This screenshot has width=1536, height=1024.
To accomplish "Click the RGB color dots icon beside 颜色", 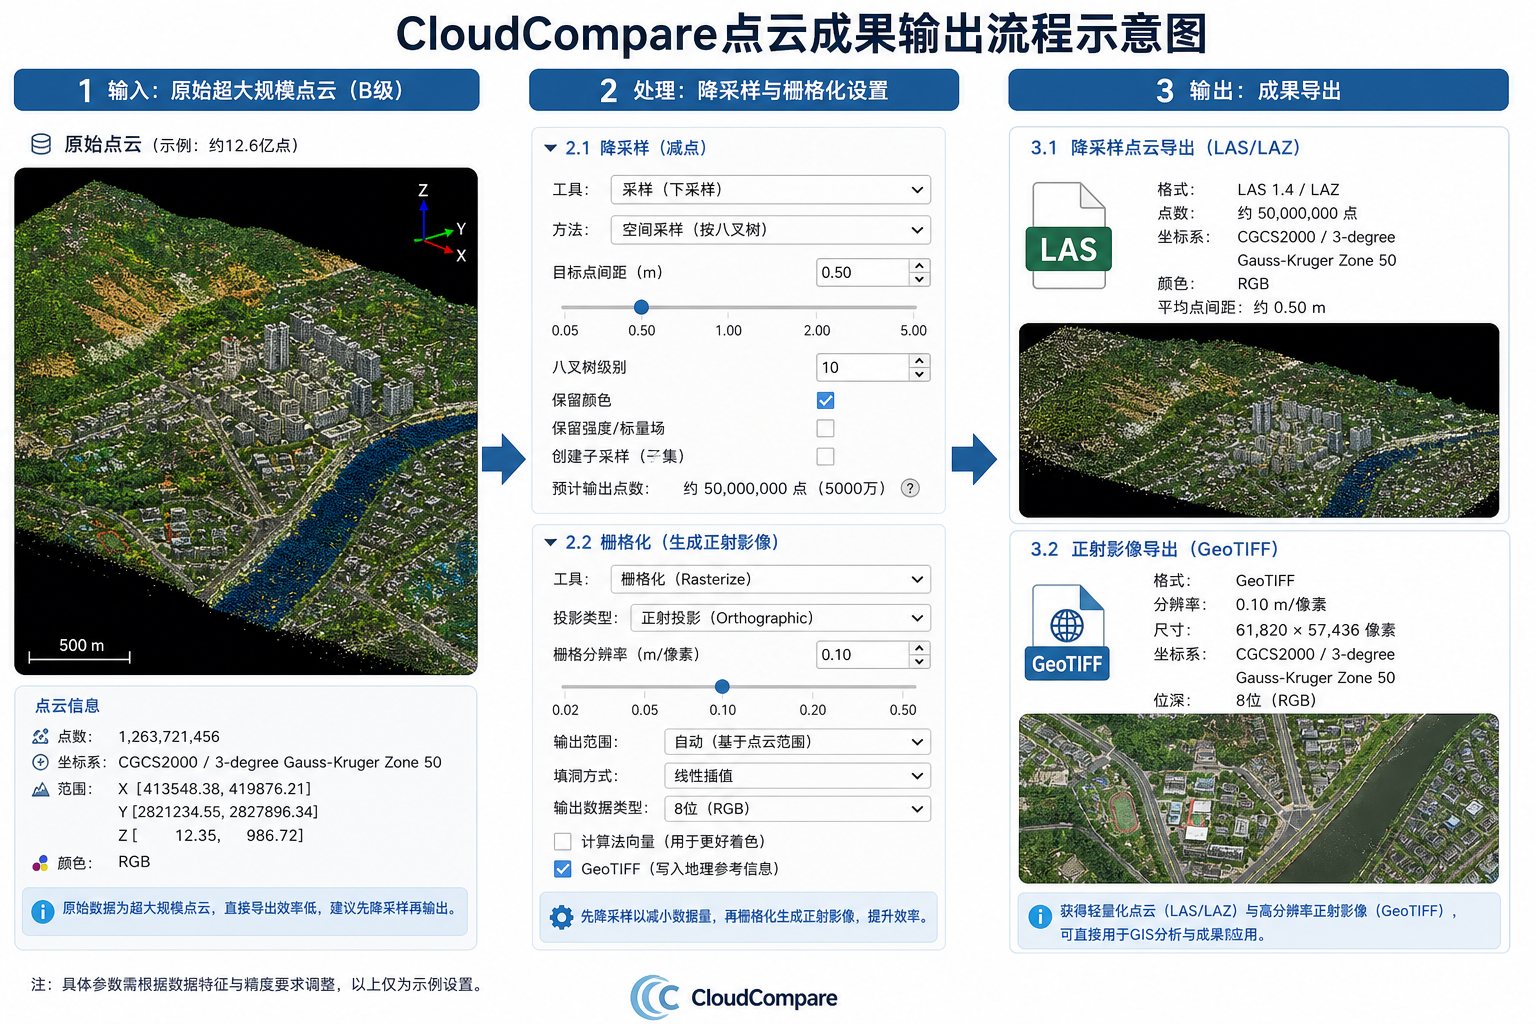I will point(40,863).
